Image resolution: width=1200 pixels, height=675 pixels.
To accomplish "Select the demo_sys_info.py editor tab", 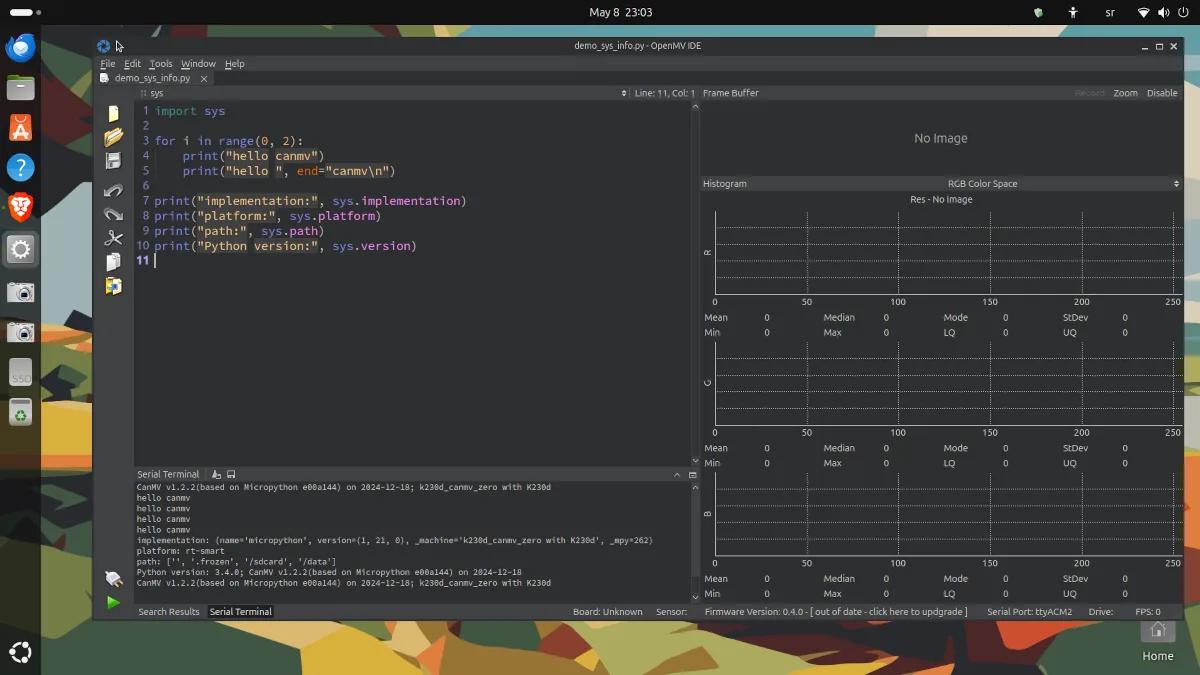I will 152,78.
